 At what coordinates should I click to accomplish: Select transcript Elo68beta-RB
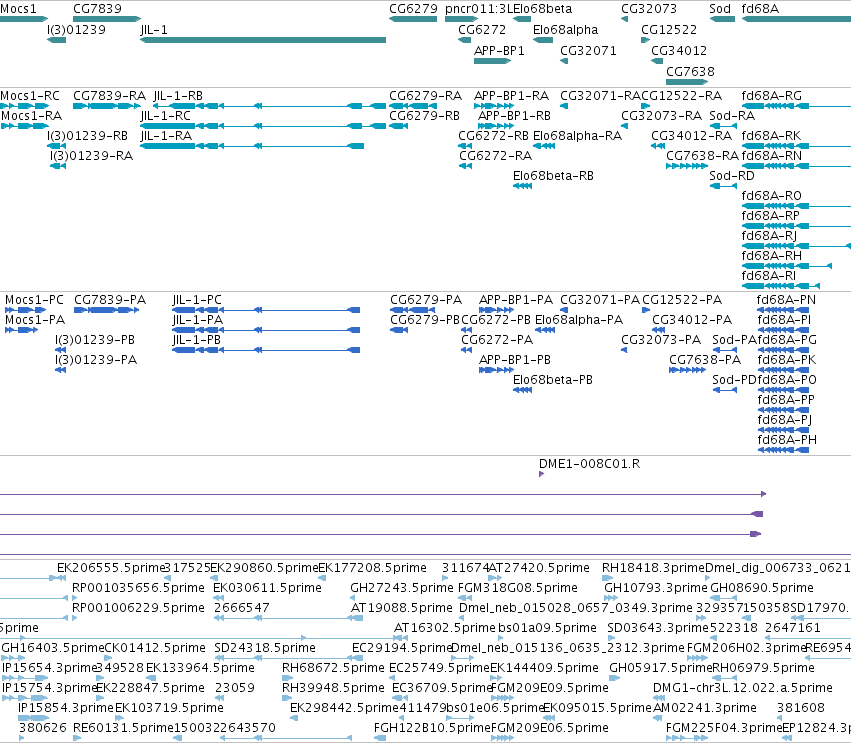pyautogui.click(x=522, y=186)
